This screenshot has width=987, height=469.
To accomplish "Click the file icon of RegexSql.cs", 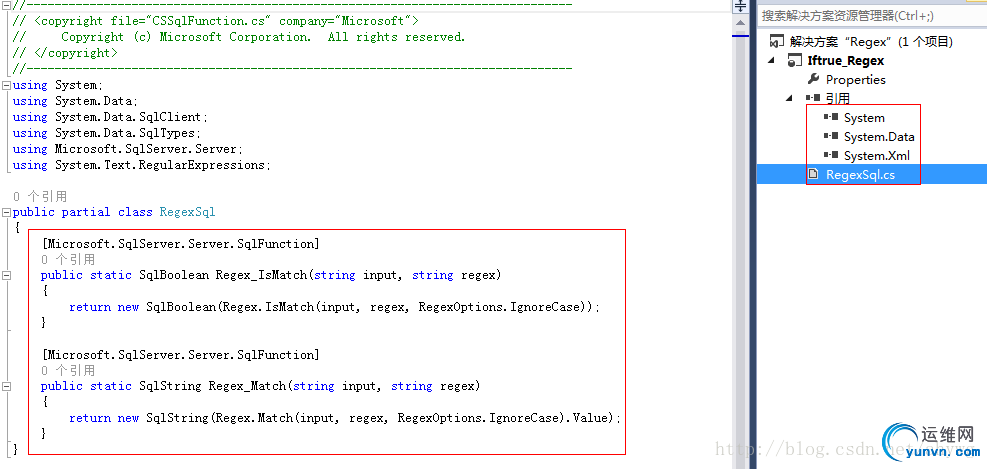I will click(813, 174).
